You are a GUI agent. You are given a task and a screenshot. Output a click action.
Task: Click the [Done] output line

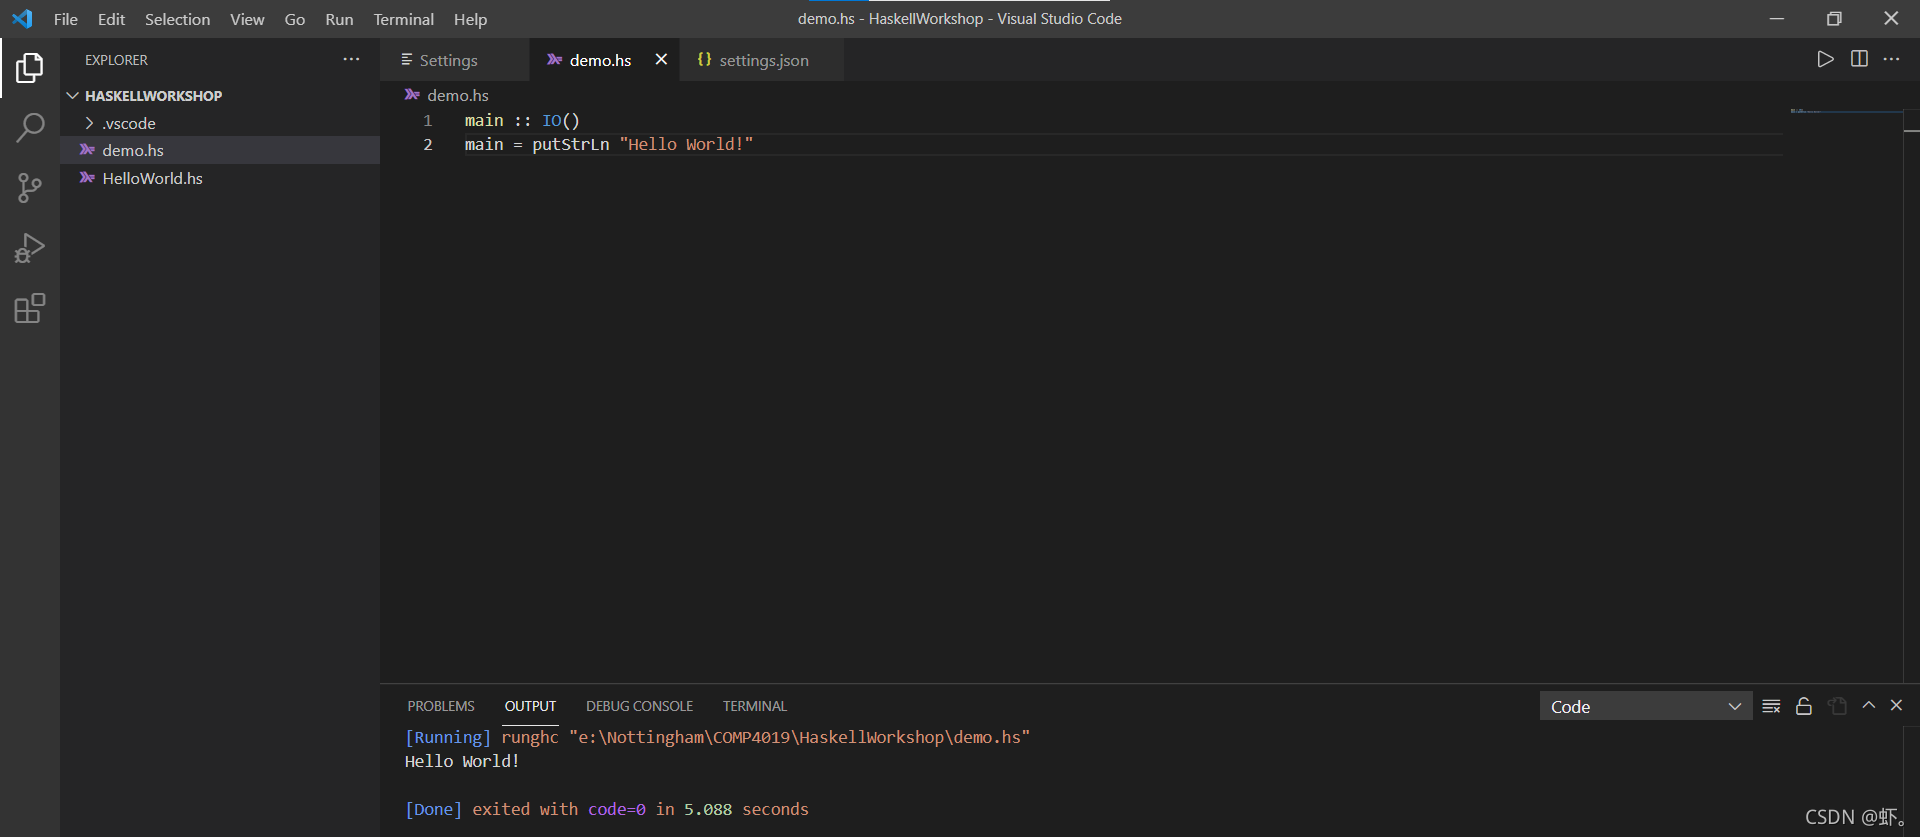pos(607,809)
